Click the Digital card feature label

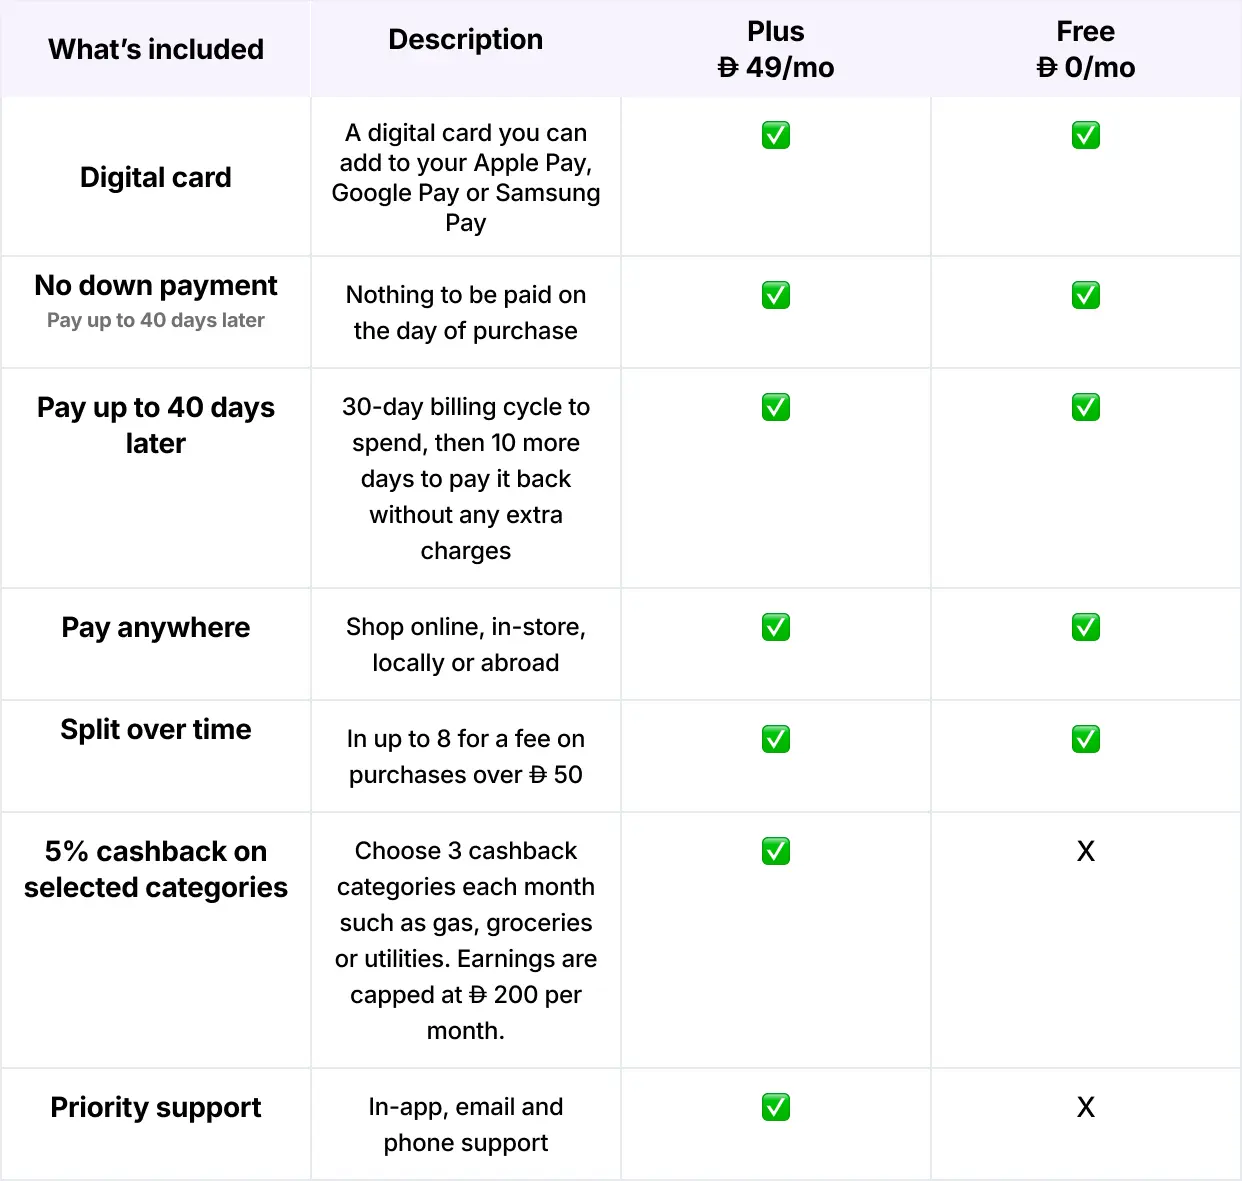pyautogui.click(x=156, y=177)
